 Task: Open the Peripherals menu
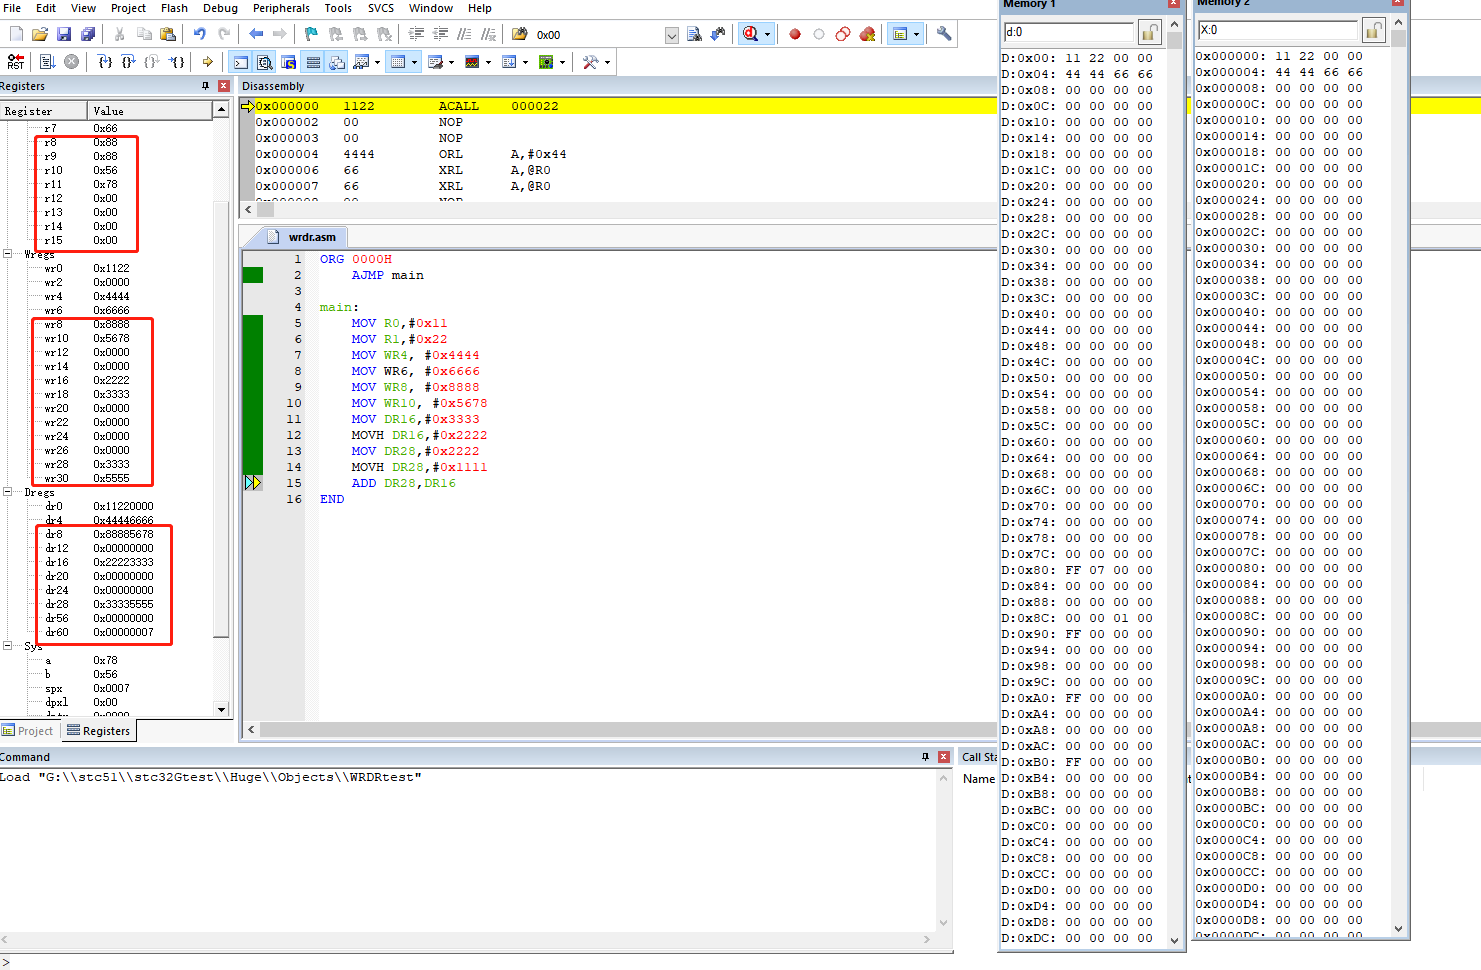(x=281, y=8)
